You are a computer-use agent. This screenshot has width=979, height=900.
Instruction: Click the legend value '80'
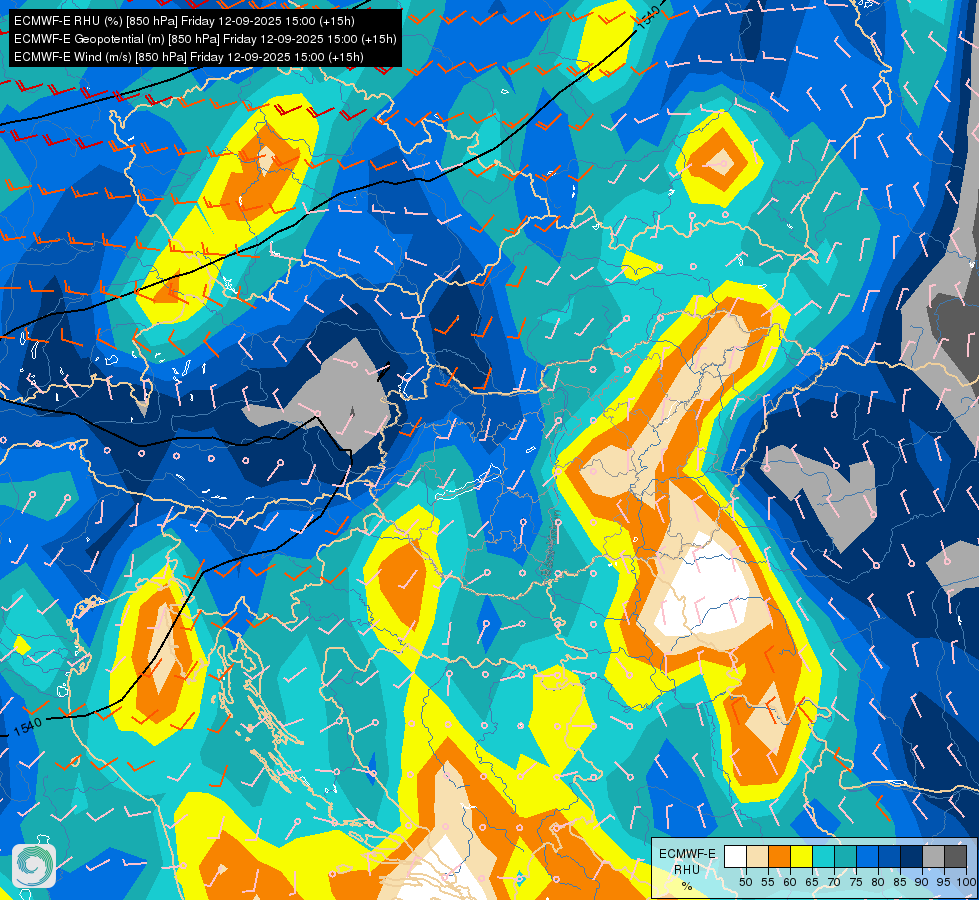878,882
